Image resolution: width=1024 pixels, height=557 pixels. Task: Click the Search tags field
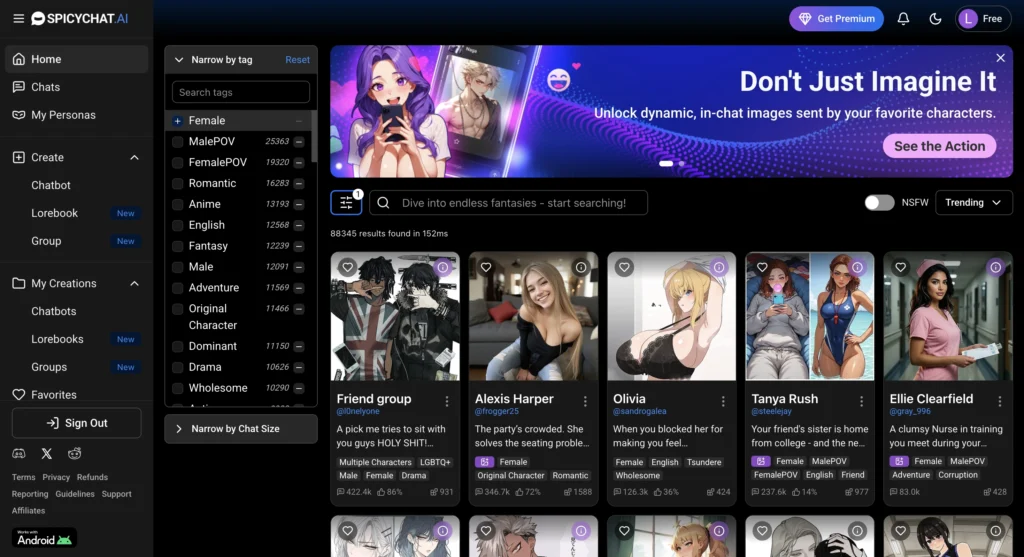tap(240, 92)
